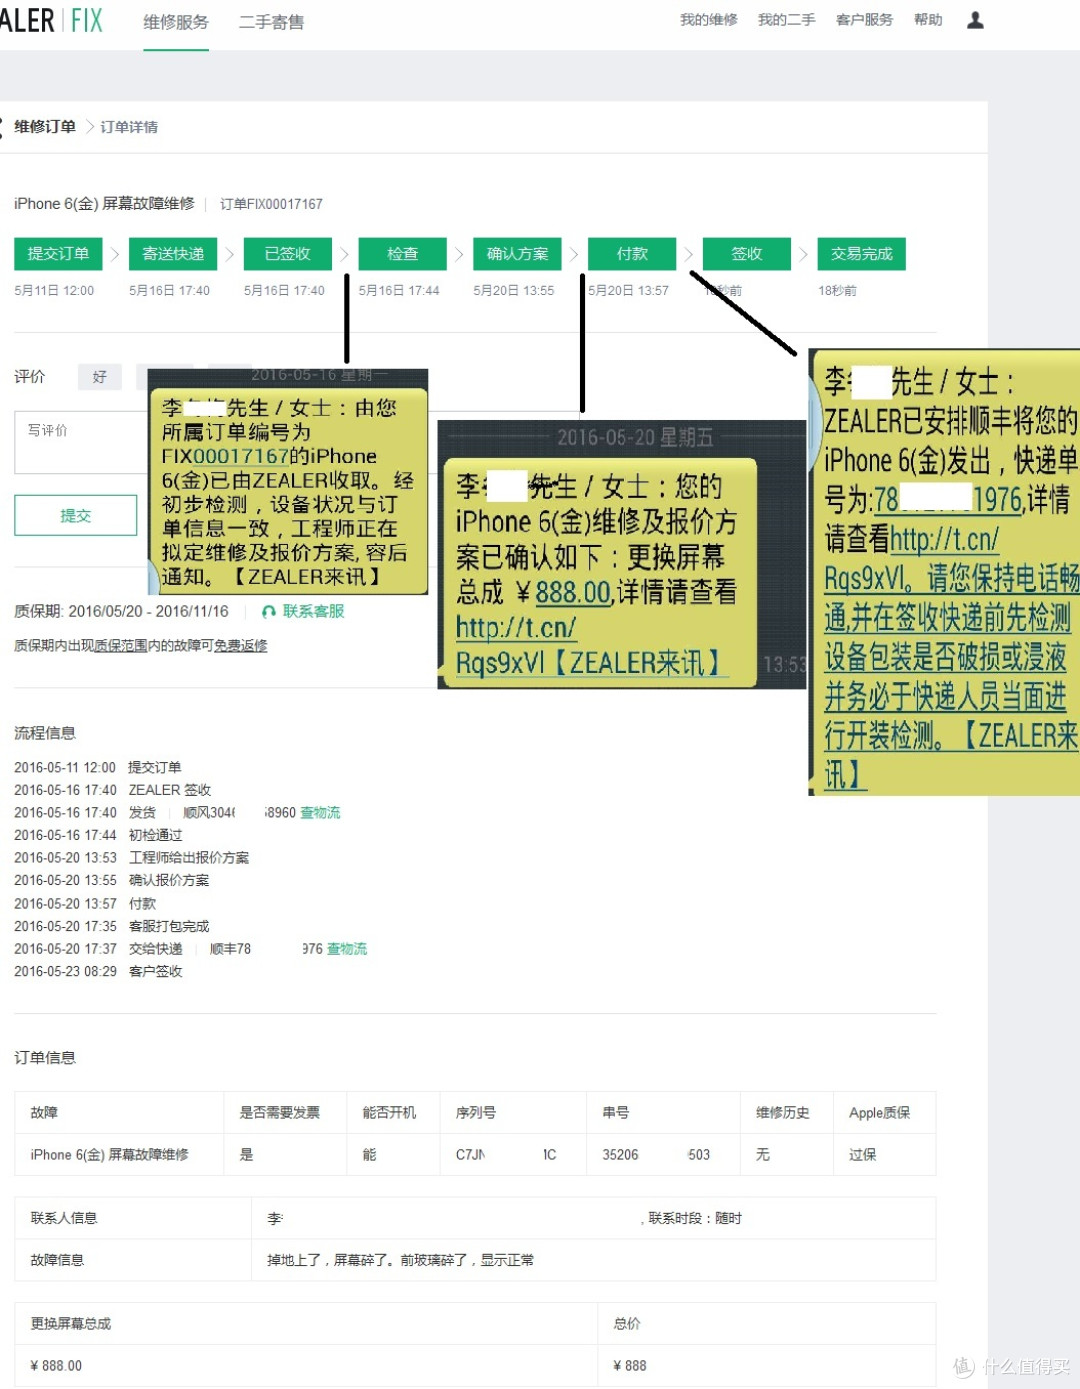
Task: Click the Apple质保 column header
Action: pos(880,1113)
